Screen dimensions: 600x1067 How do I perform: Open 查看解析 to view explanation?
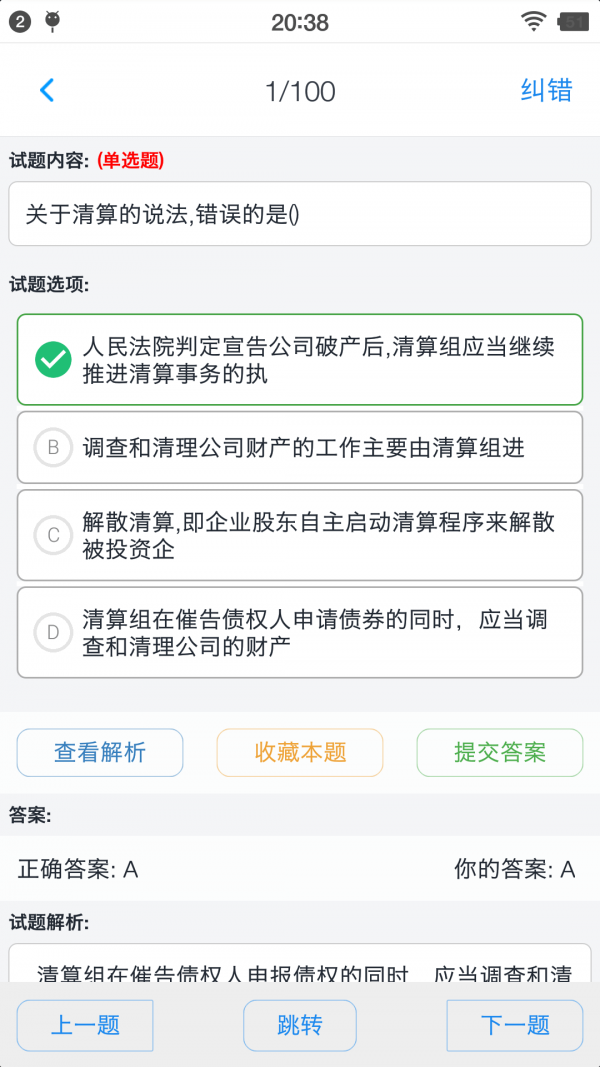pos(99,752)
